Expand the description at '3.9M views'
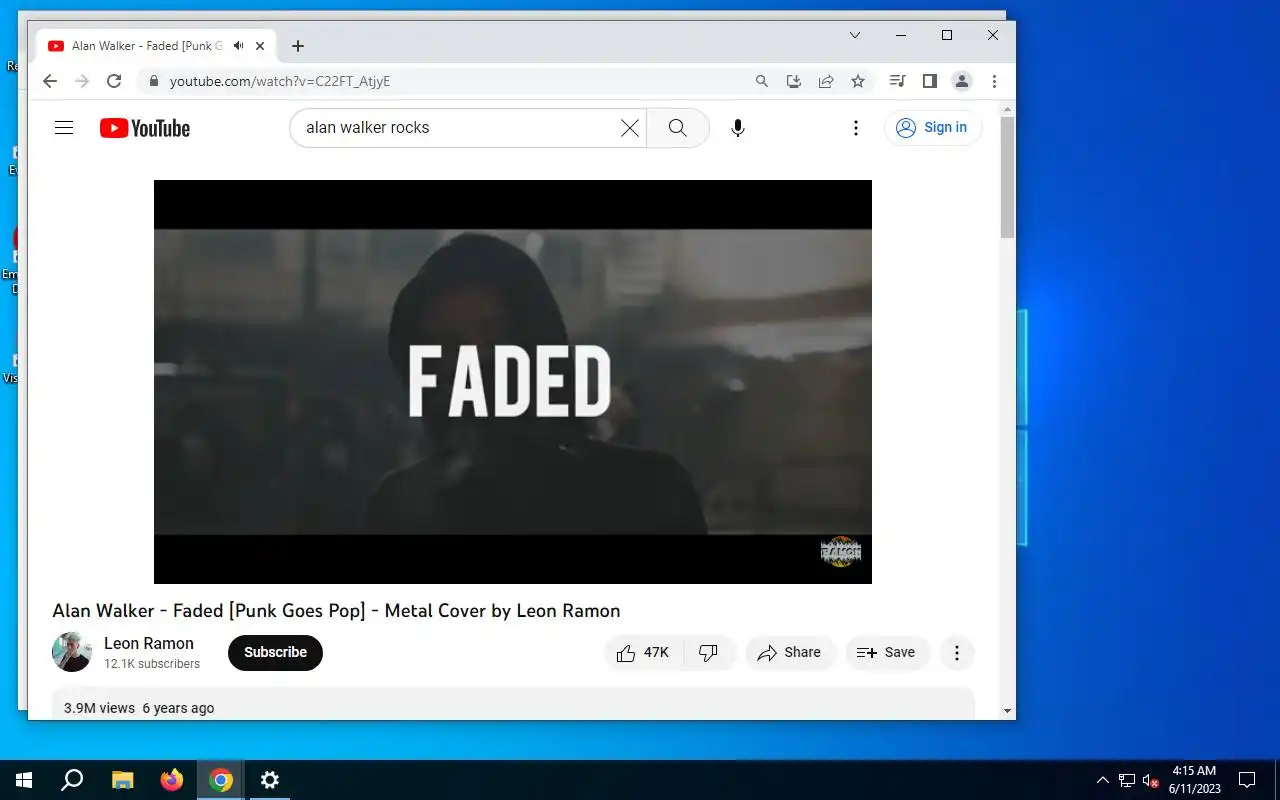1280x800 pixels. point(513,704)
